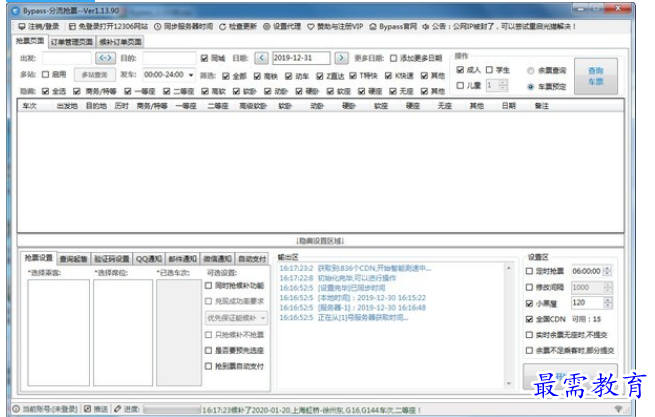The width and height of the screenshot is (655, 417).
Task: Open 微信通知 tab
Action: tap(217, 259)
